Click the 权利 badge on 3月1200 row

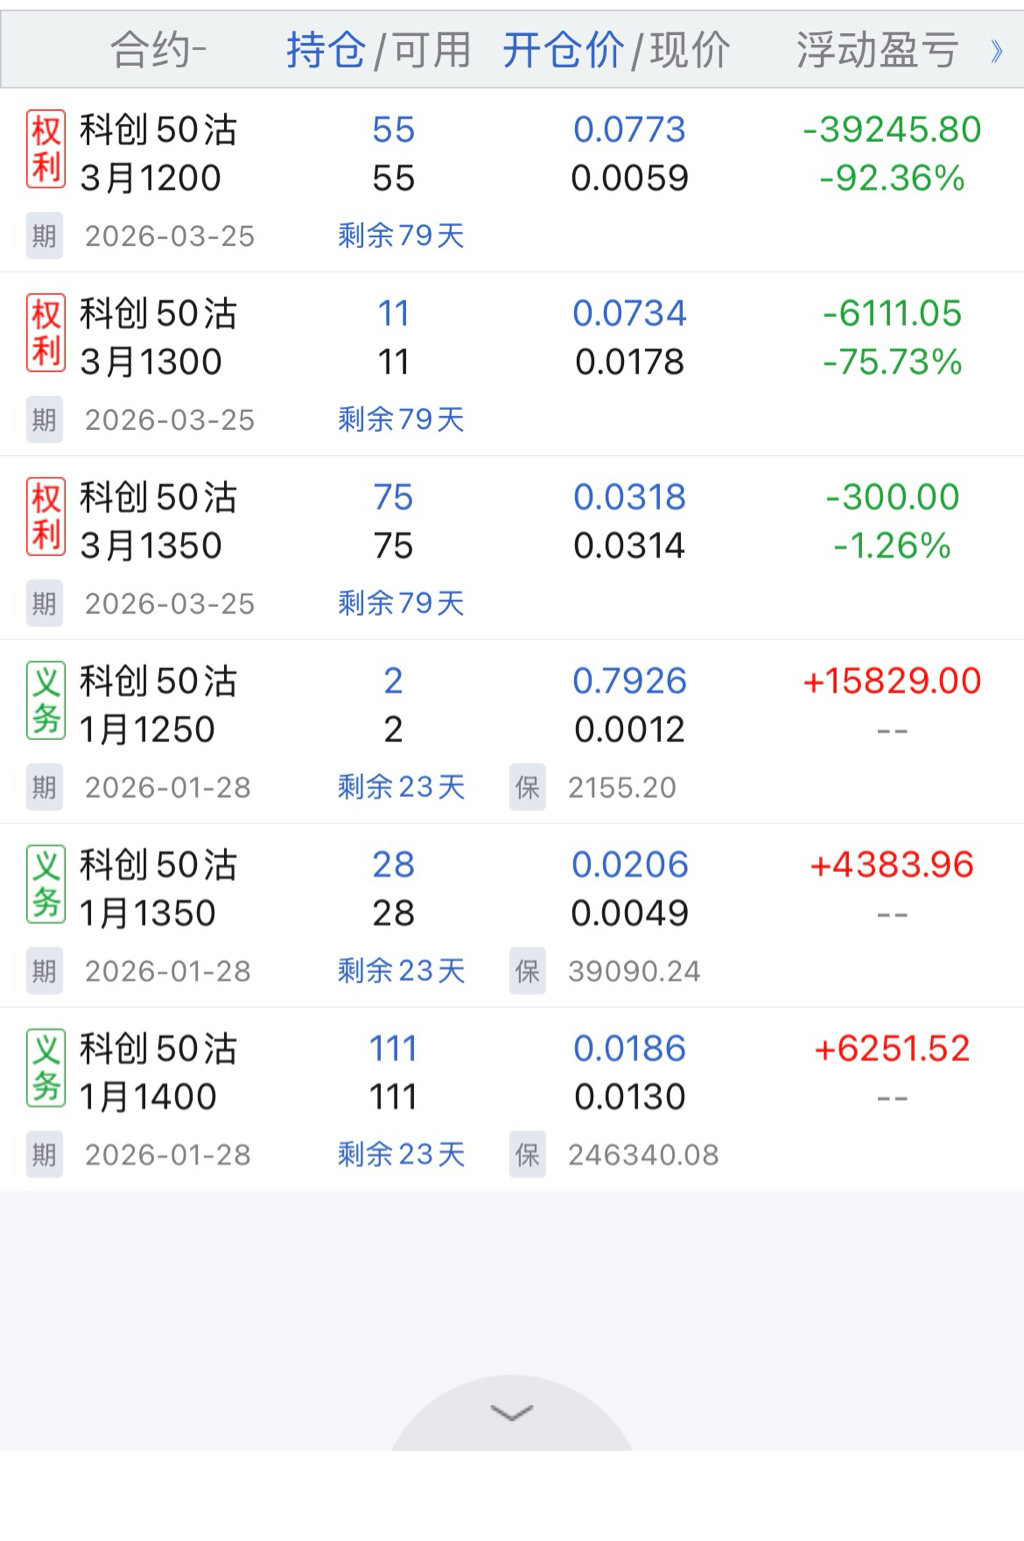tap(46, 150)
